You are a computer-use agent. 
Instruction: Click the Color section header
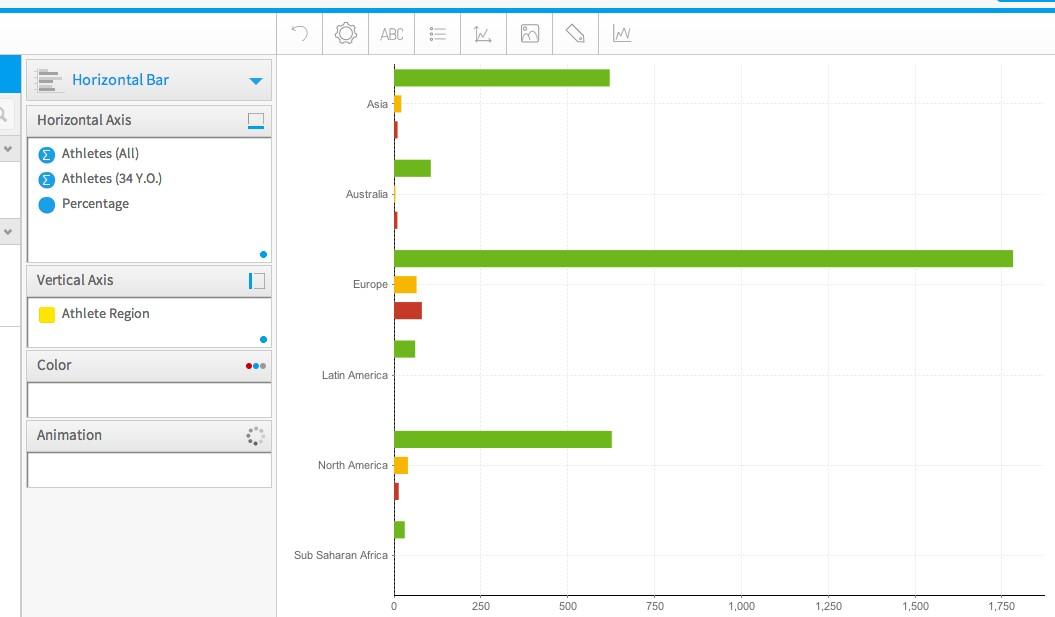click(x=149, y=365)
